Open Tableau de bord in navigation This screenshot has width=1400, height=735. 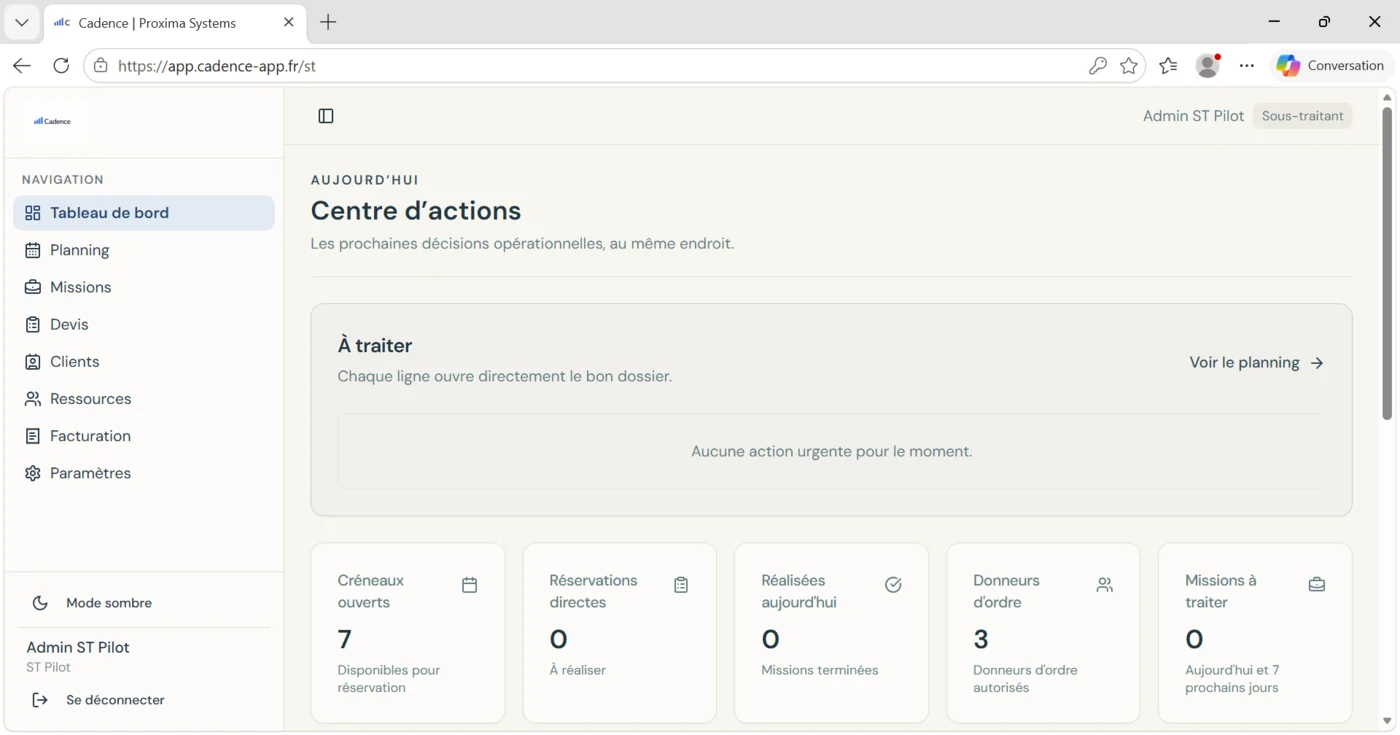point(144,213)
